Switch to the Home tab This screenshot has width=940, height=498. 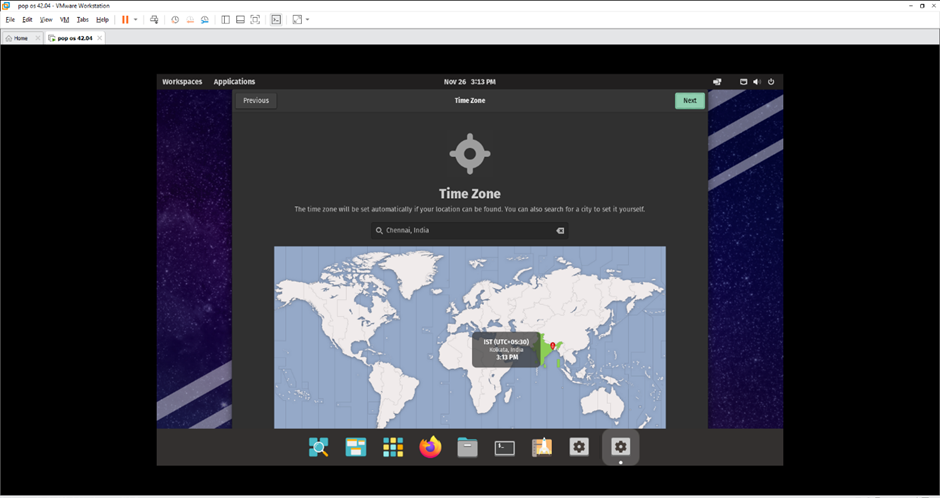click(20, 38)
